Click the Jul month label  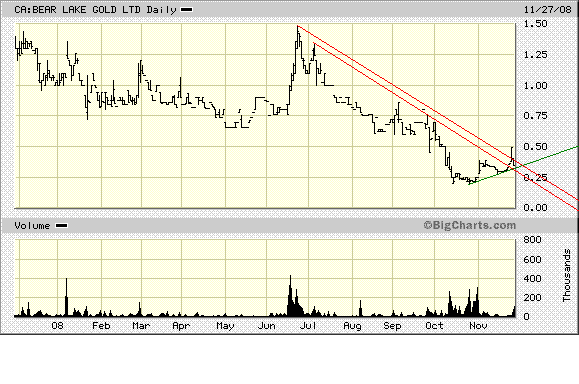click(x=308, y=326)
